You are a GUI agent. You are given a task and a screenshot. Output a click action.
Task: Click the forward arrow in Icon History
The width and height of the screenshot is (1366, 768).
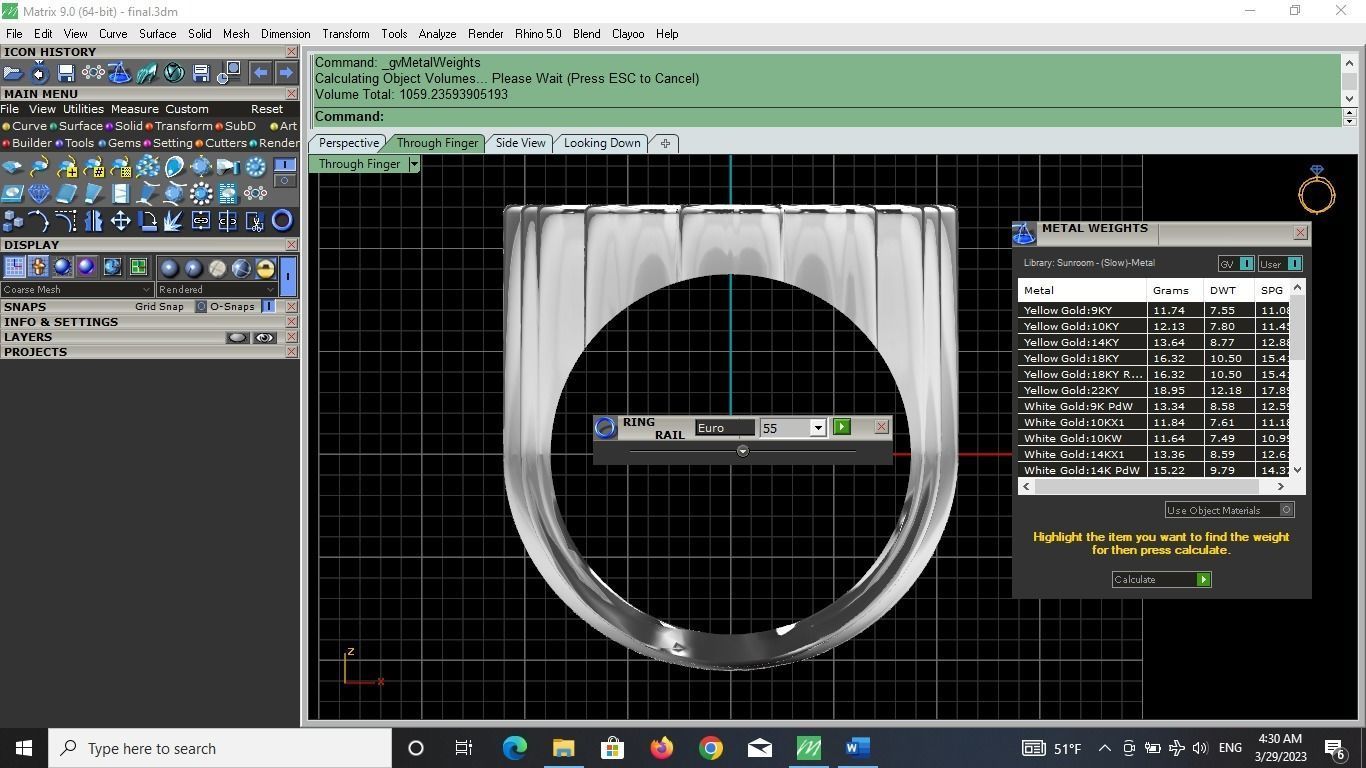tap(286, 72)
